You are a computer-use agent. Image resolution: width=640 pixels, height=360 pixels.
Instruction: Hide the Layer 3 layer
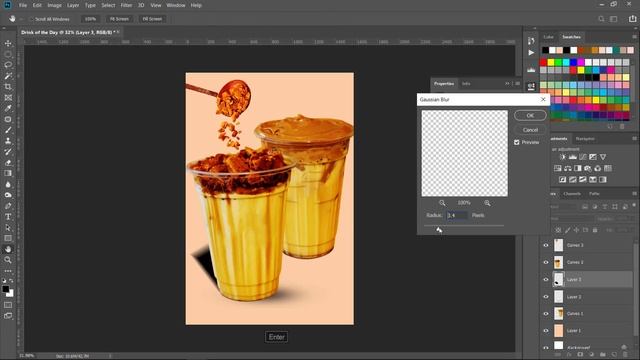pos(546,280)
